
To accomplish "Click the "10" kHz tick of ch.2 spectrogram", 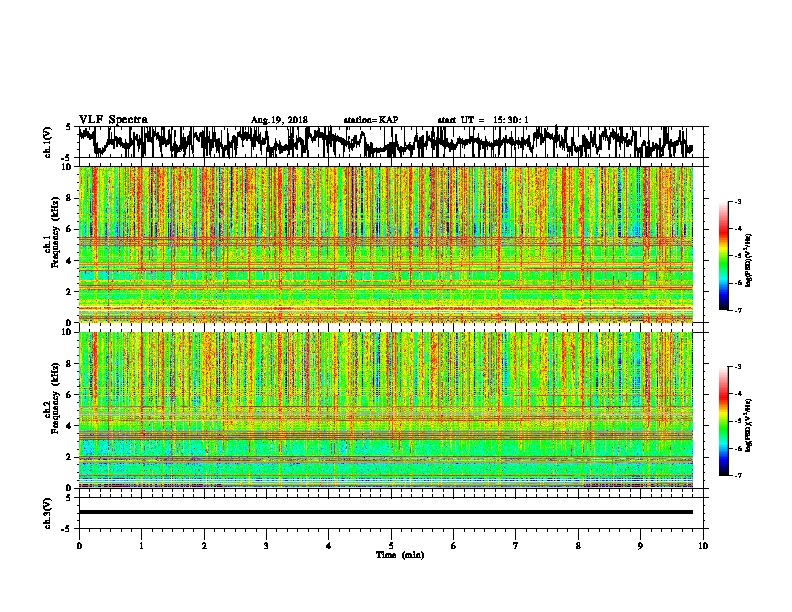I will click(x=68, y=332).
